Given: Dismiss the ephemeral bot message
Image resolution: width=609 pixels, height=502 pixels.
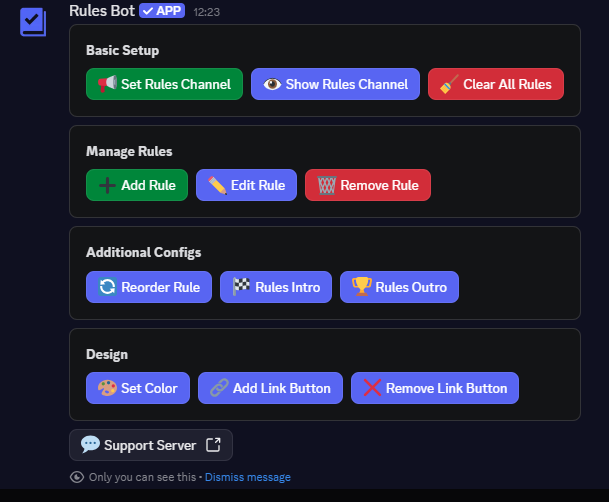Looking at the screenshot, I should coord(247,477).
